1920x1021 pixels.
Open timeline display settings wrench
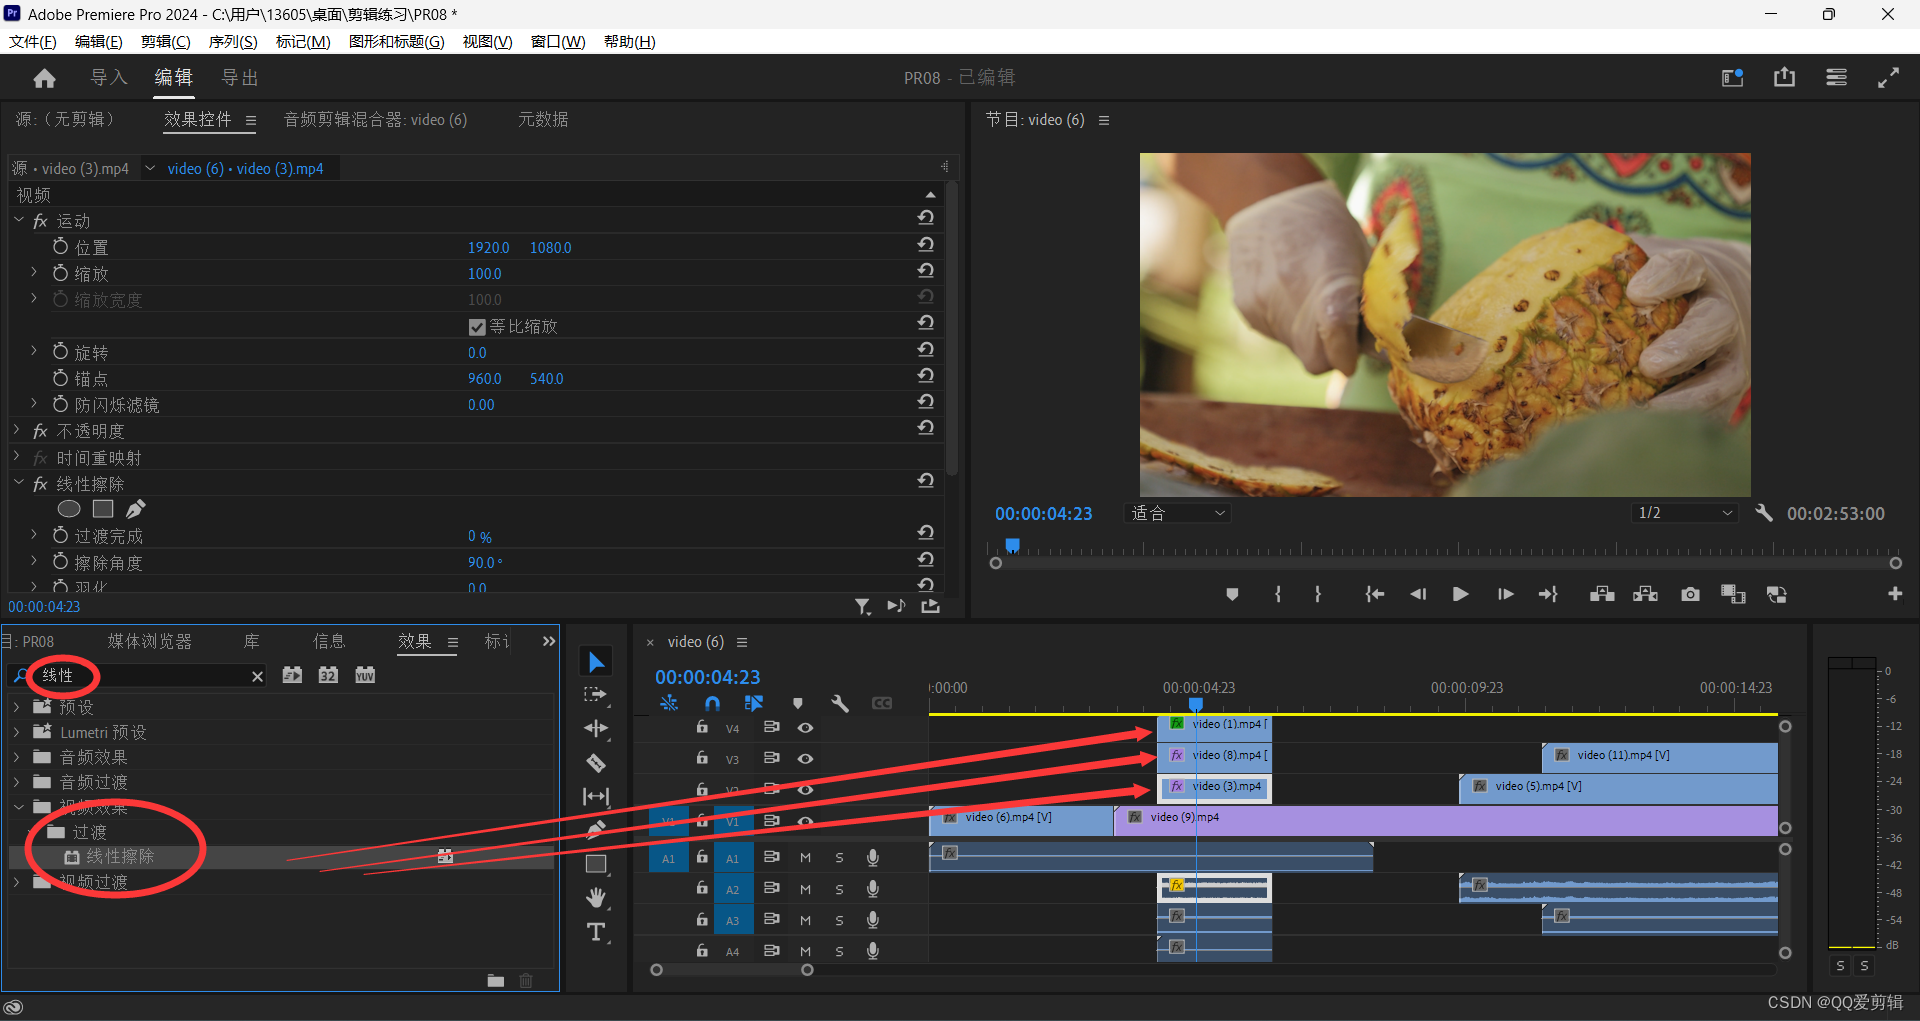click(840, 703)
